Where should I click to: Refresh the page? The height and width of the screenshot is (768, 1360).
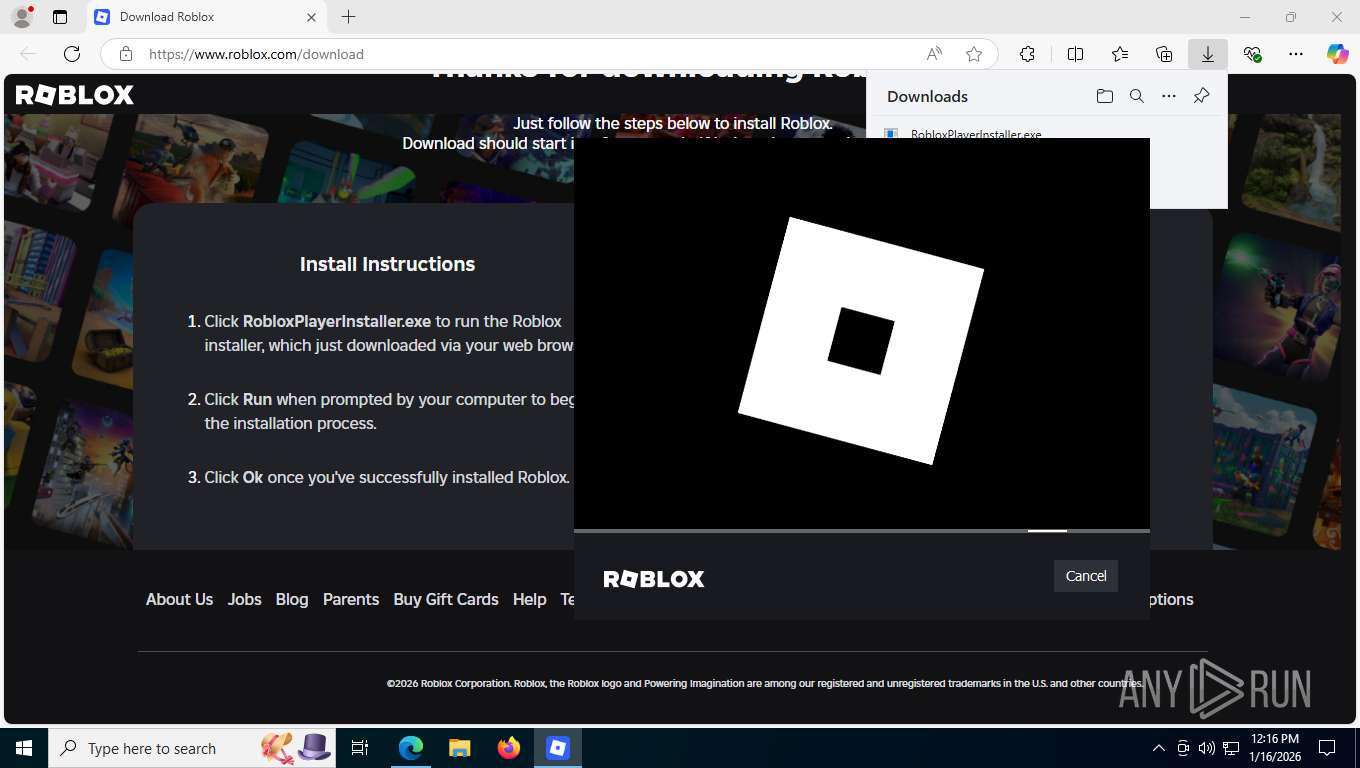coord(72,54)
